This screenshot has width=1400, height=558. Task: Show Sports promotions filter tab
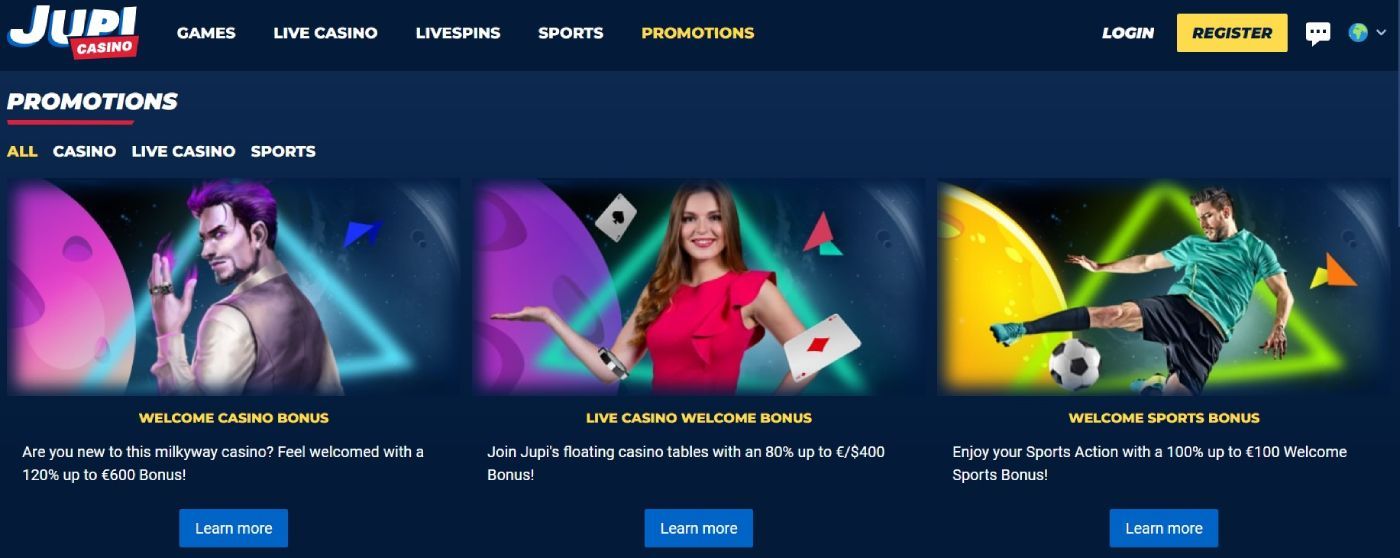tap(283, 151)
